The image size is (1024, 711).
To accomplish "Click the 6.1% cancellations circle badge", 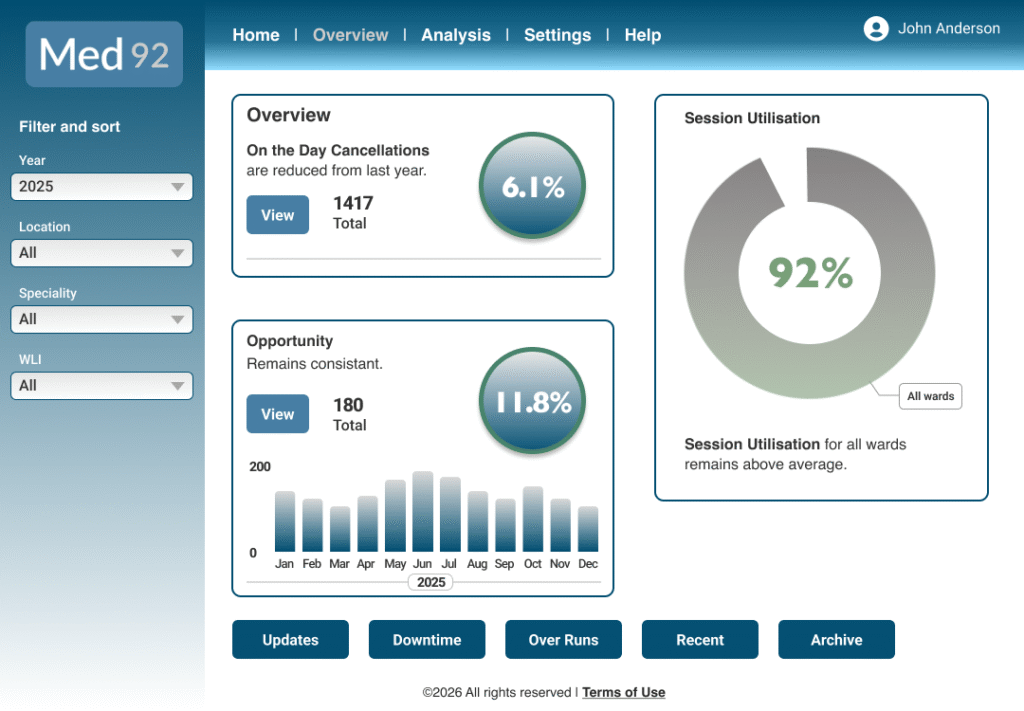I will pos(532,187).
